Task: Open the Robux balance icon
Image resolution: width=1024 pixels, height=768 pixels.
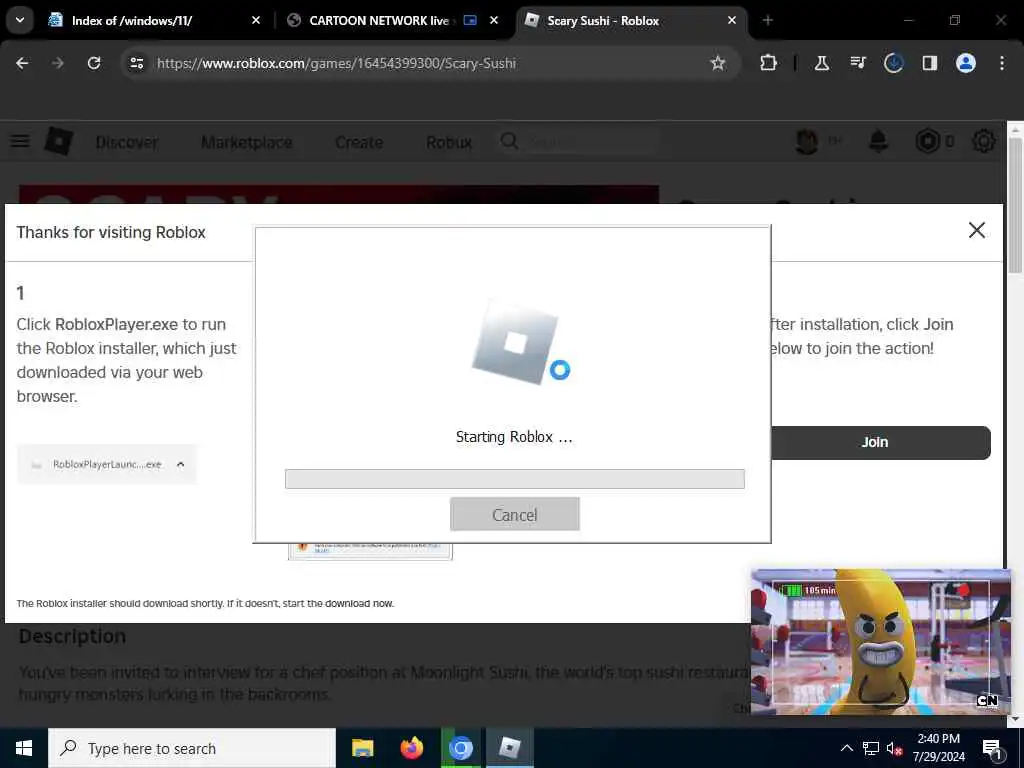Action: pos(927,141)
